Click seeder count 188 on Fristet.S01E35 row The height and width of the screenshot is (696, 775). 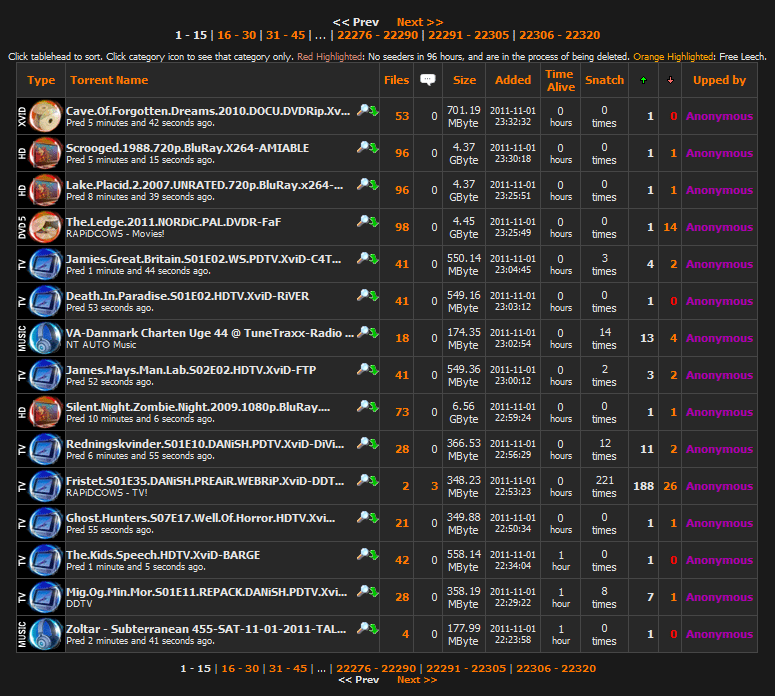(x=644, y=486)
